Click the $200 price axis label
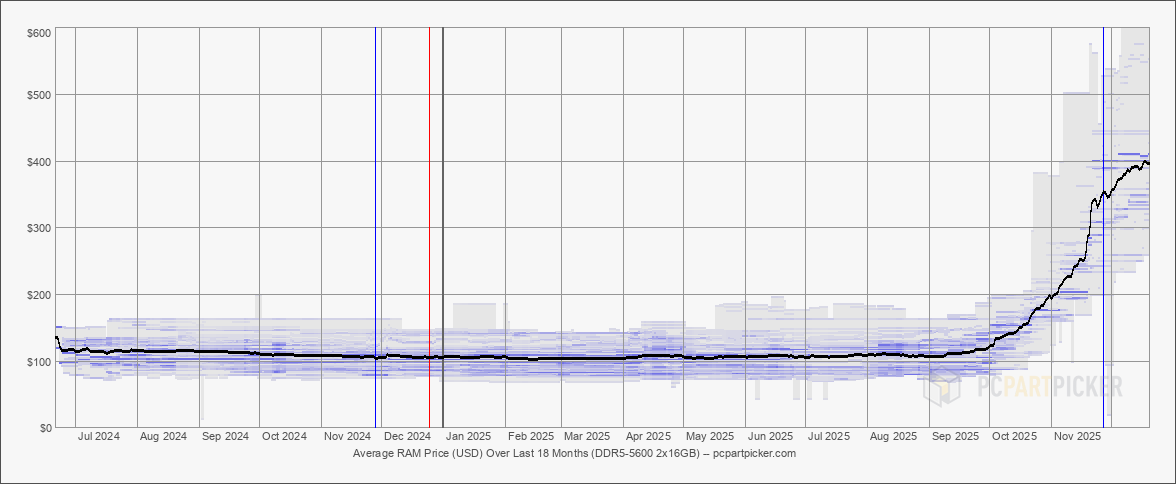Screen dimensions: 1176x484 click(38, 295)
